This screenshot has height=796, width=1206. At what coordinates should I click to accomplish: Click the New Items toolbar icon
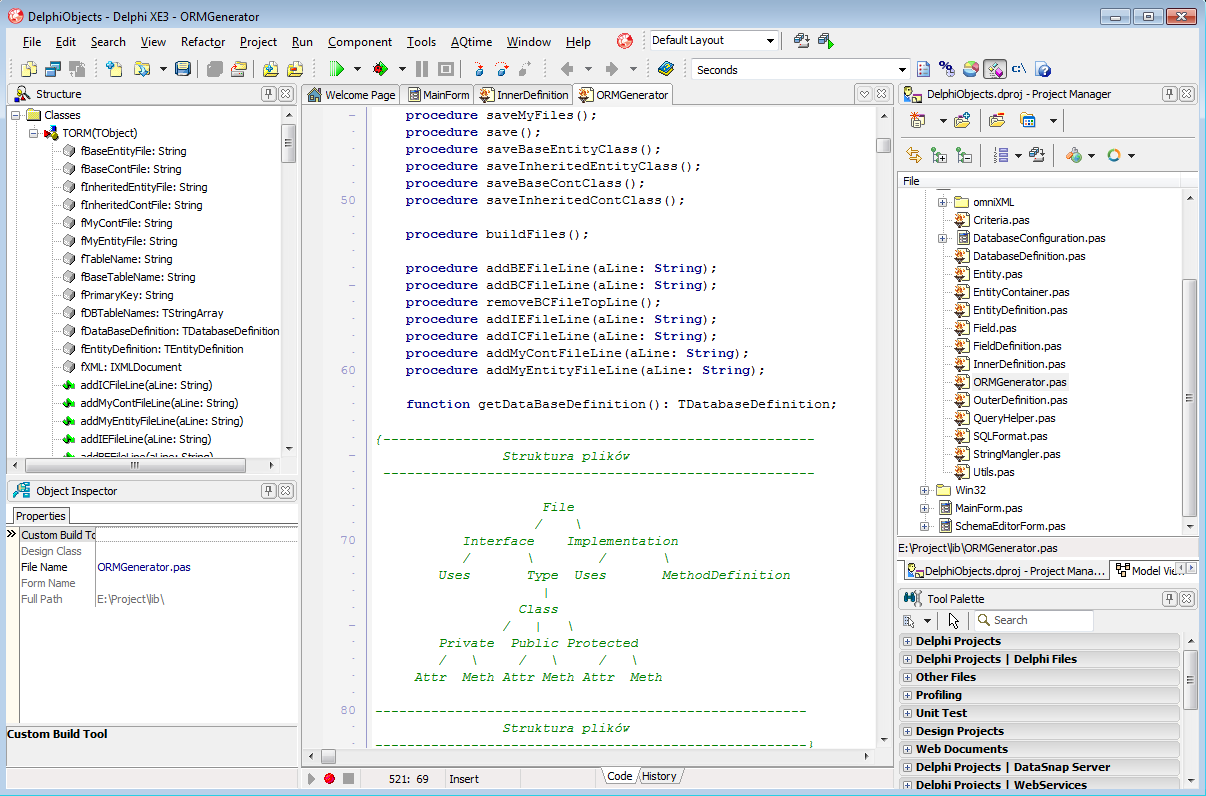click(x=115, y=69)
